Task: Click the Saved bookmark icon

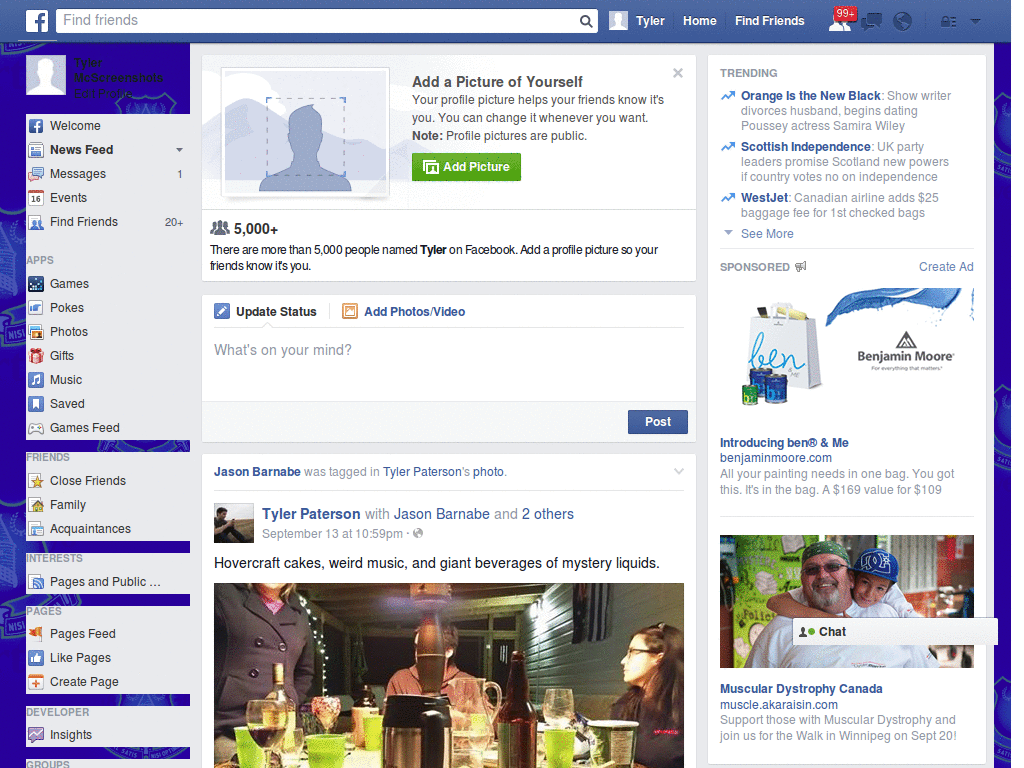Action: (x=36, y=404)
